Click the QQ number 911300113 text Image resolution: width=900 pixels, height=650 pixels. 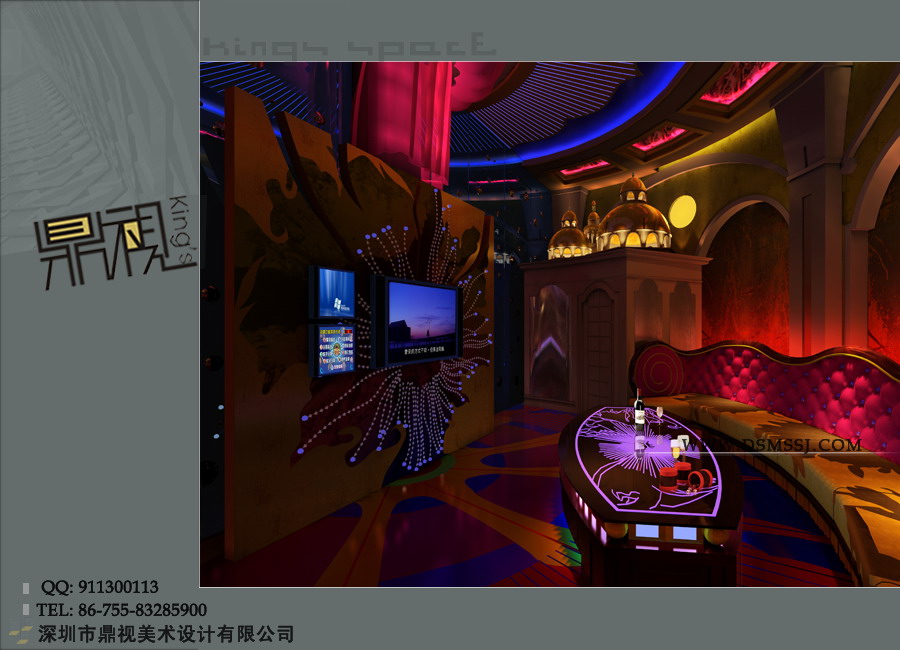(118, 587)
